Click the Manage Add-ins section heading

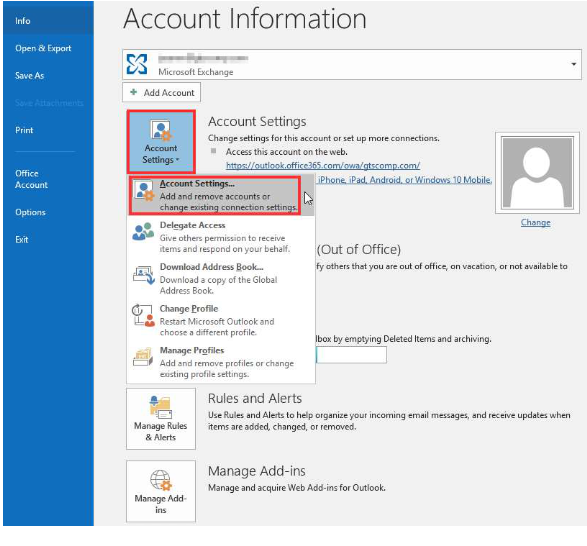click(x=257, y=471)
